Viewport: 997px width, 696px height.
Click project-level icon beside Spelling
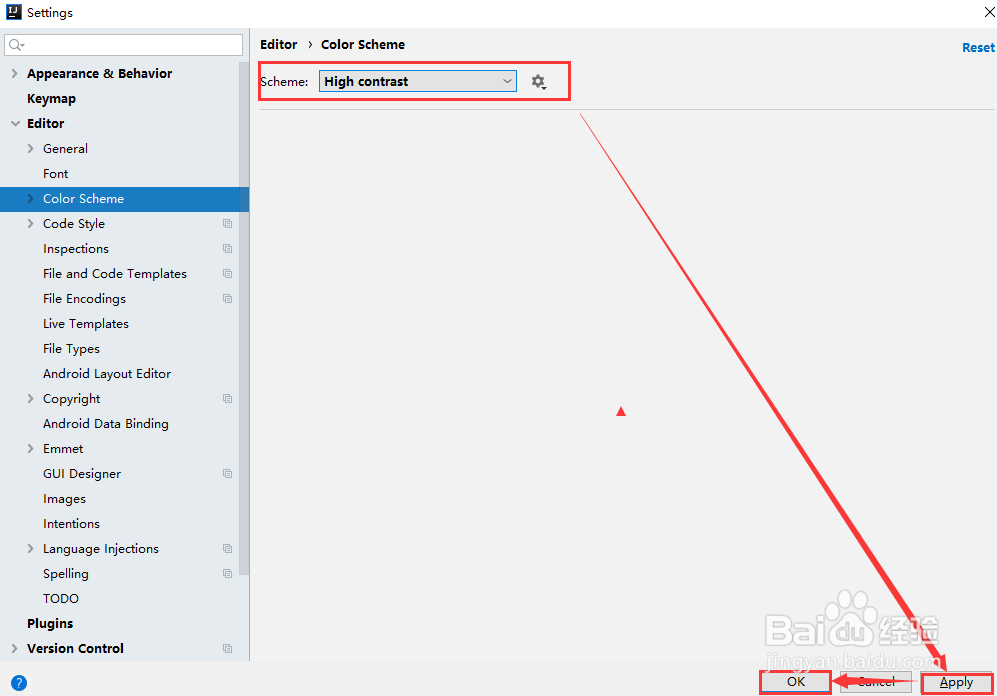pos(228,573)
